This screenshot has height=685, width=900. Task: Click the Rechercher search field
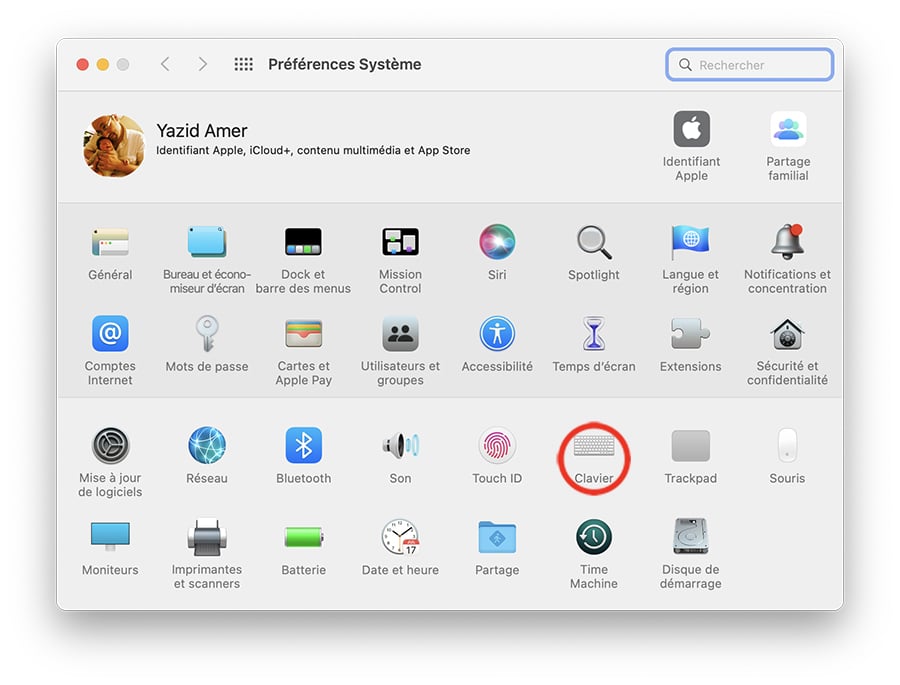click(x=750, y=65)
